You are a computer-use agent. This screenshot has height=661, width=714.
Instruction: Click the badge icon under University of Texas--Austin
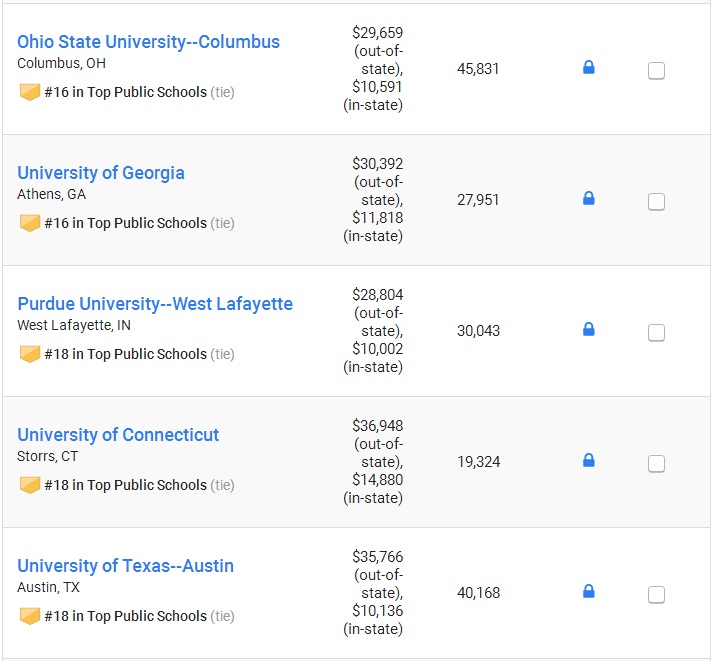pos(30,616)
